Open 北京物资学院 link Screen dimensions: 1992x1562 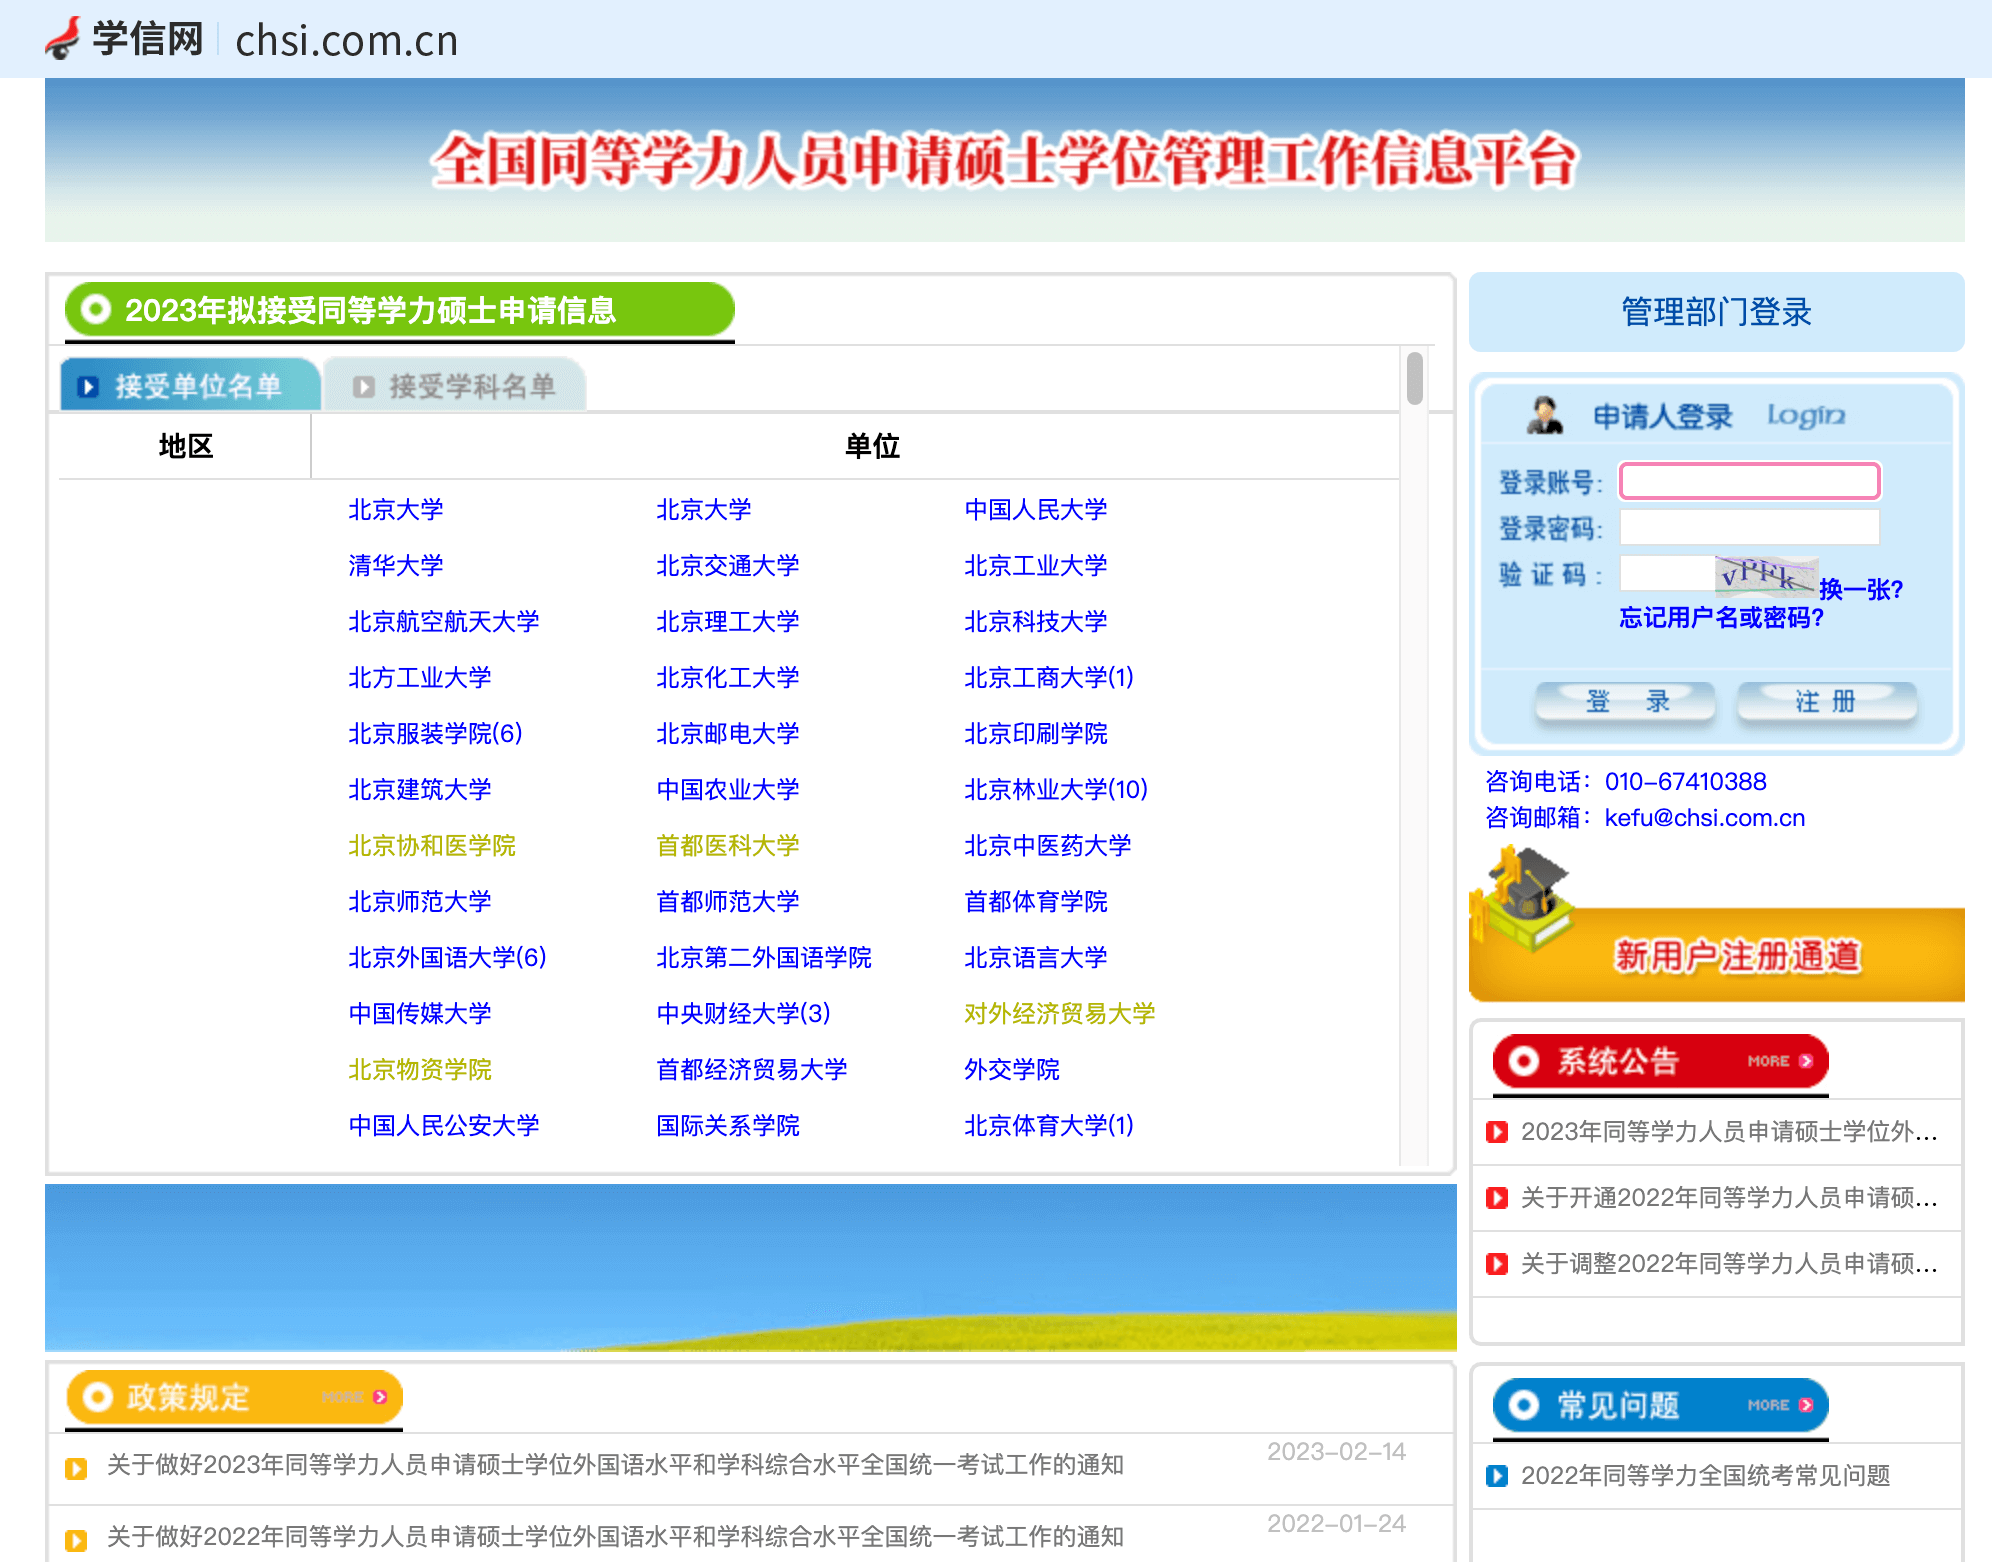pos(420,1070)
